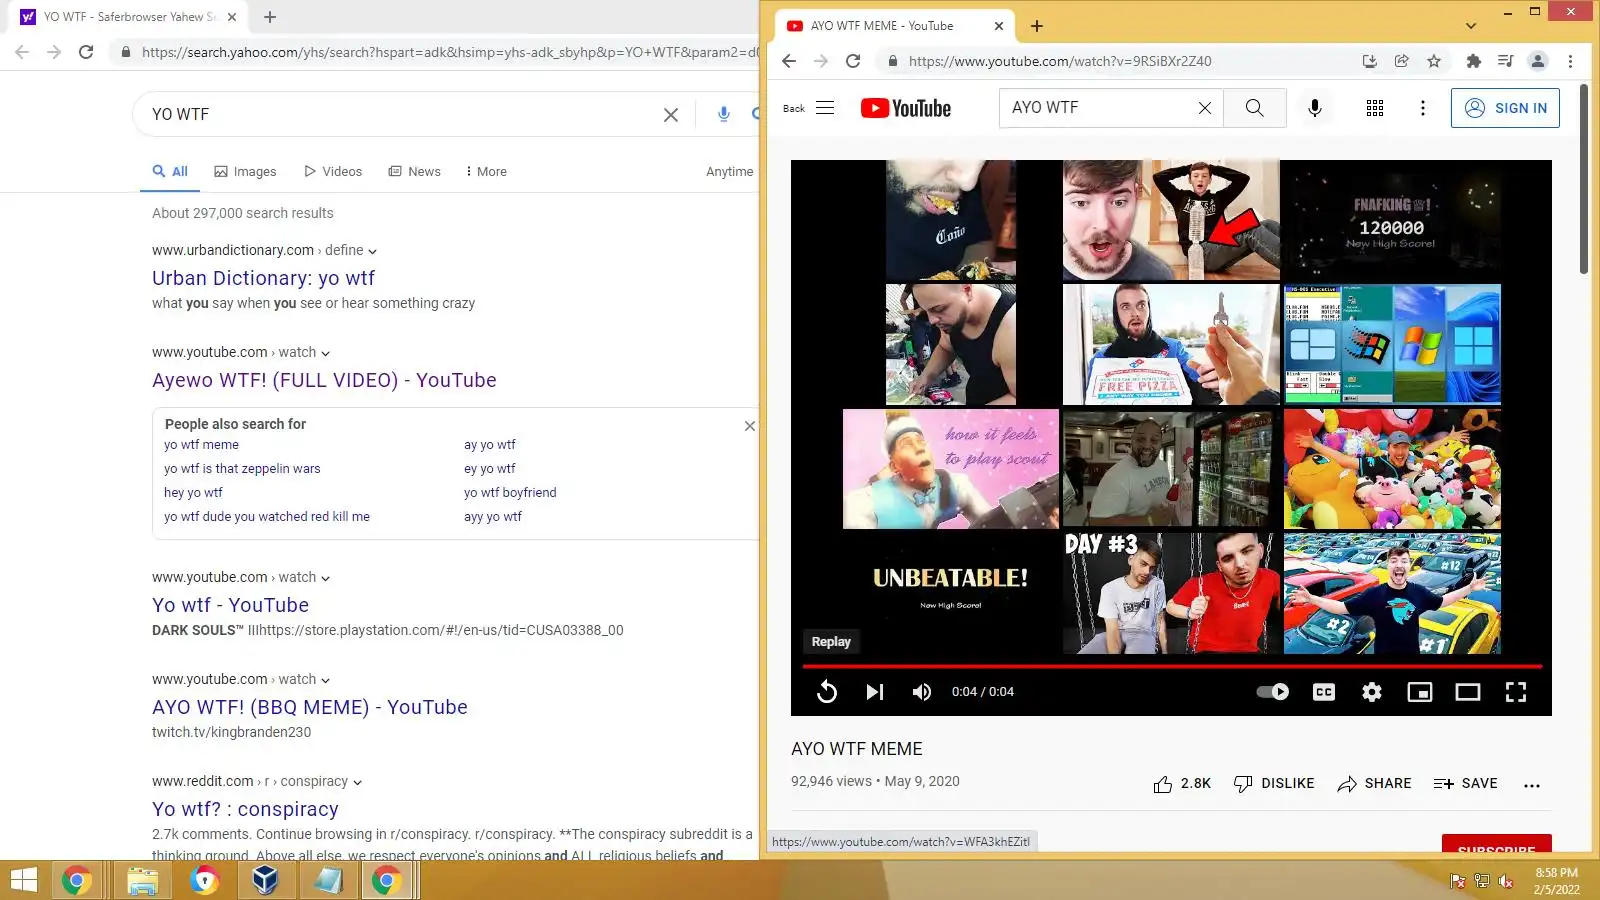Clear the Yahoo search query

pos(671,115)
